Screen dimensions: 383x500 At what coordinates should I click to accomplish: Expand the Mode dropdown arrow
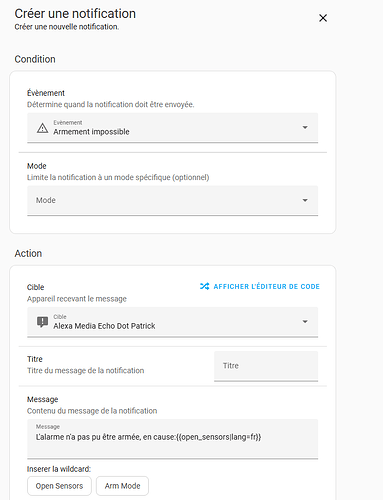pos(305,200)
